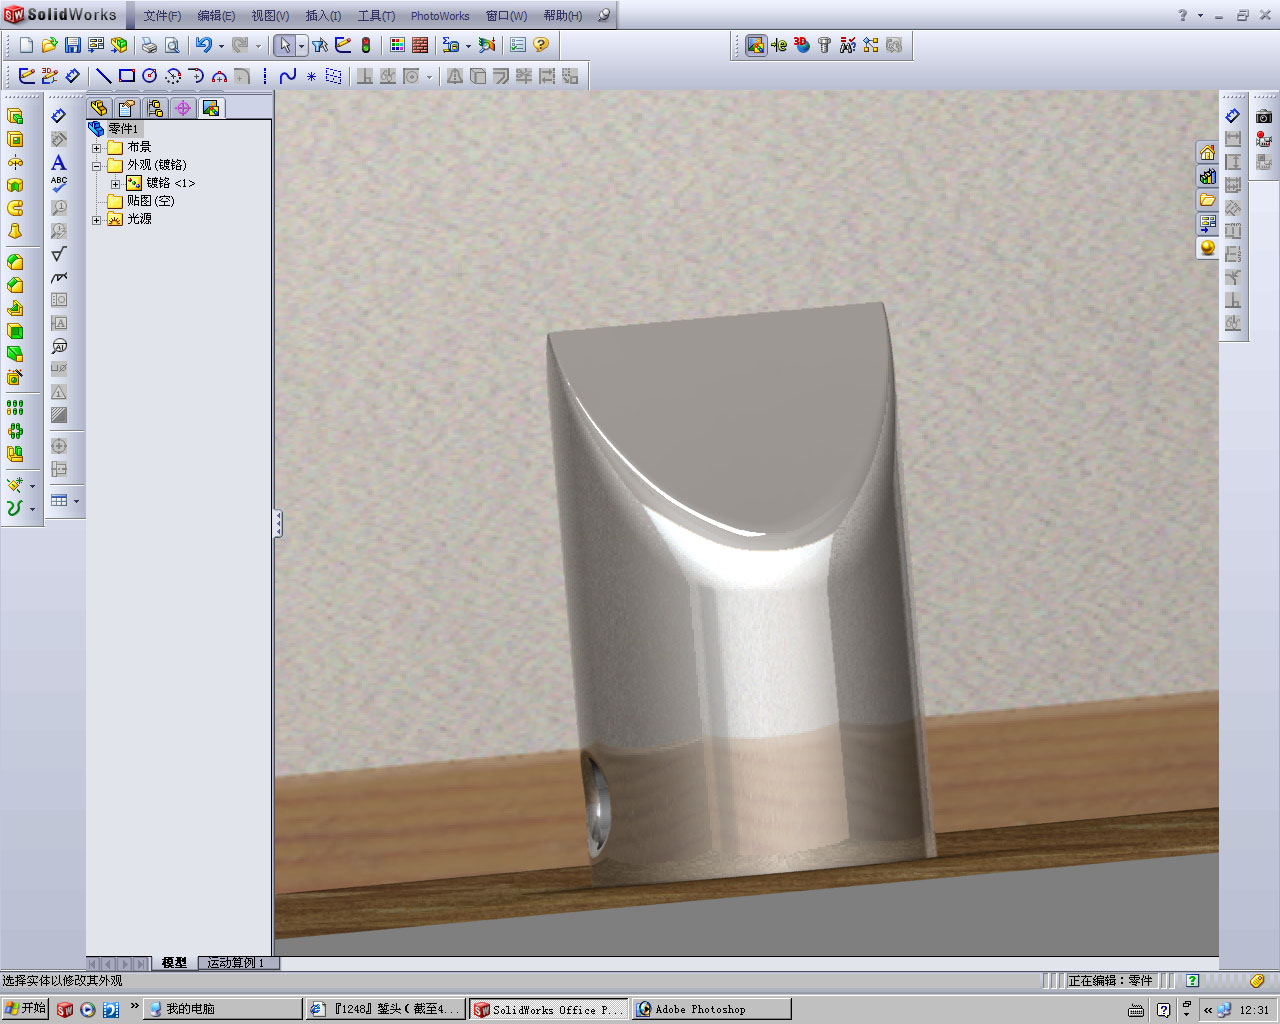1280x1024 pixels.
Task: Select the Centerline sketch tool
Action: (x=265, y=76)
